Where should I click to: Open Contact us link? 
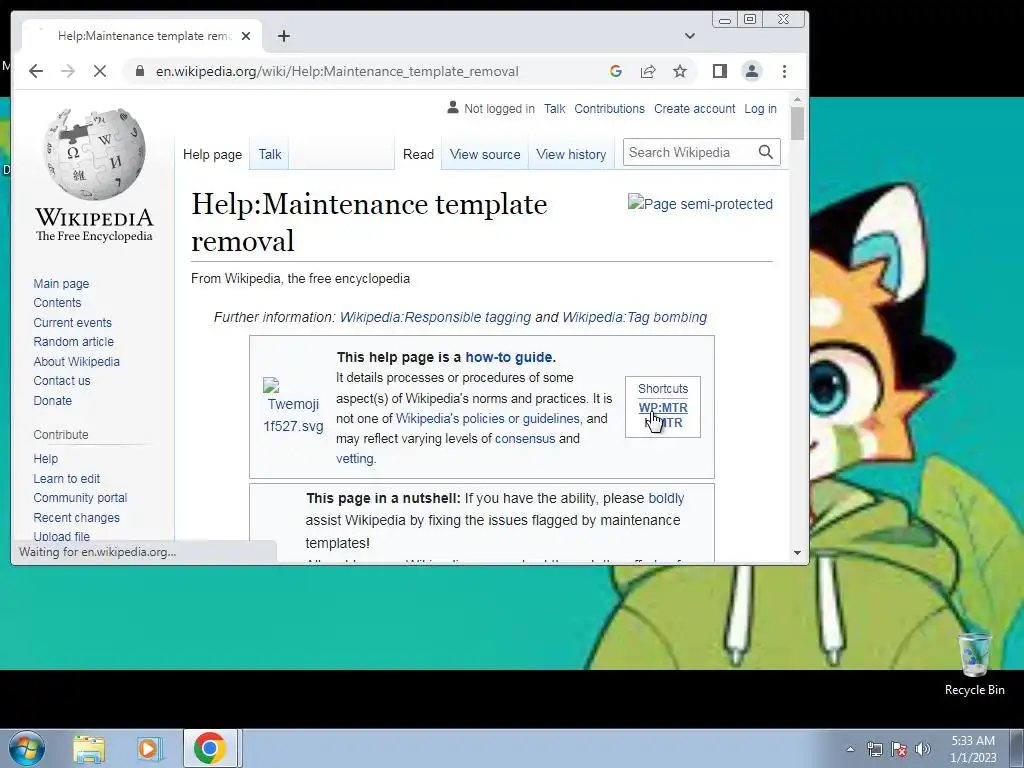(62, 381)
